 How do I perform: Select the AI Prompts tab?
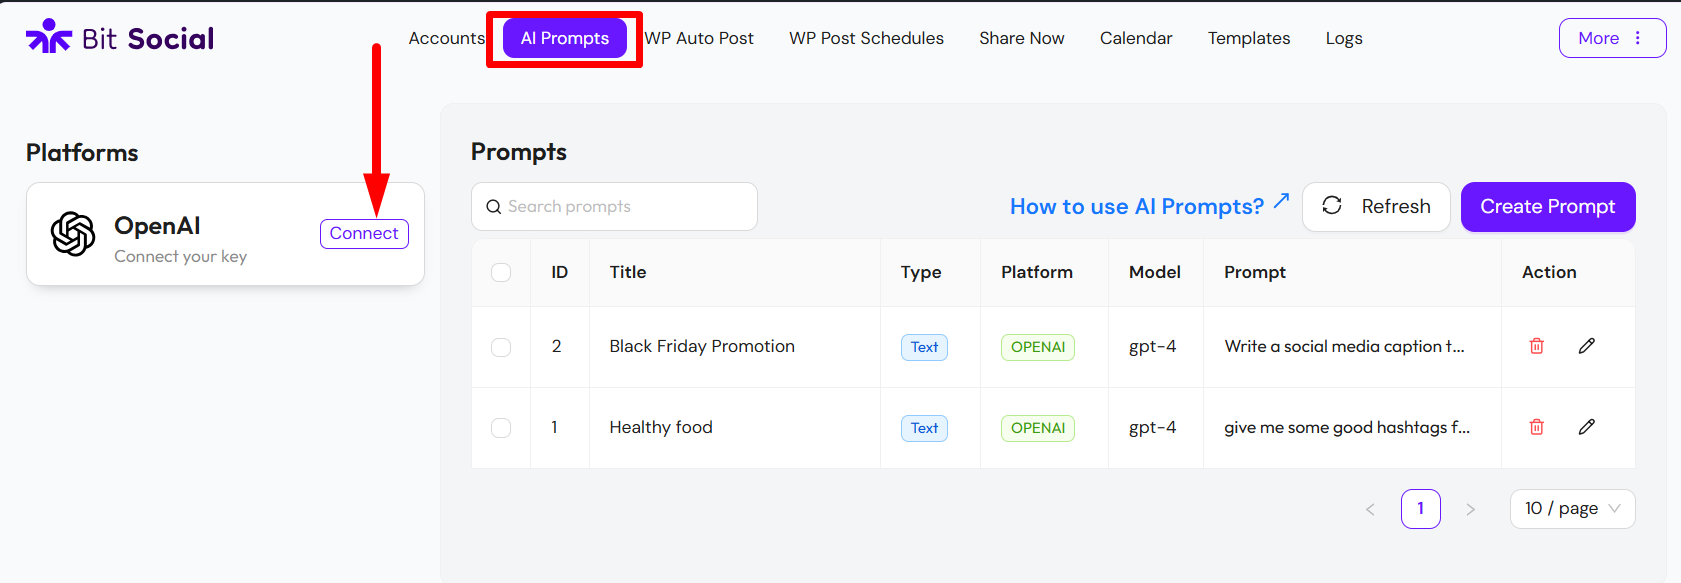[565, 38]
